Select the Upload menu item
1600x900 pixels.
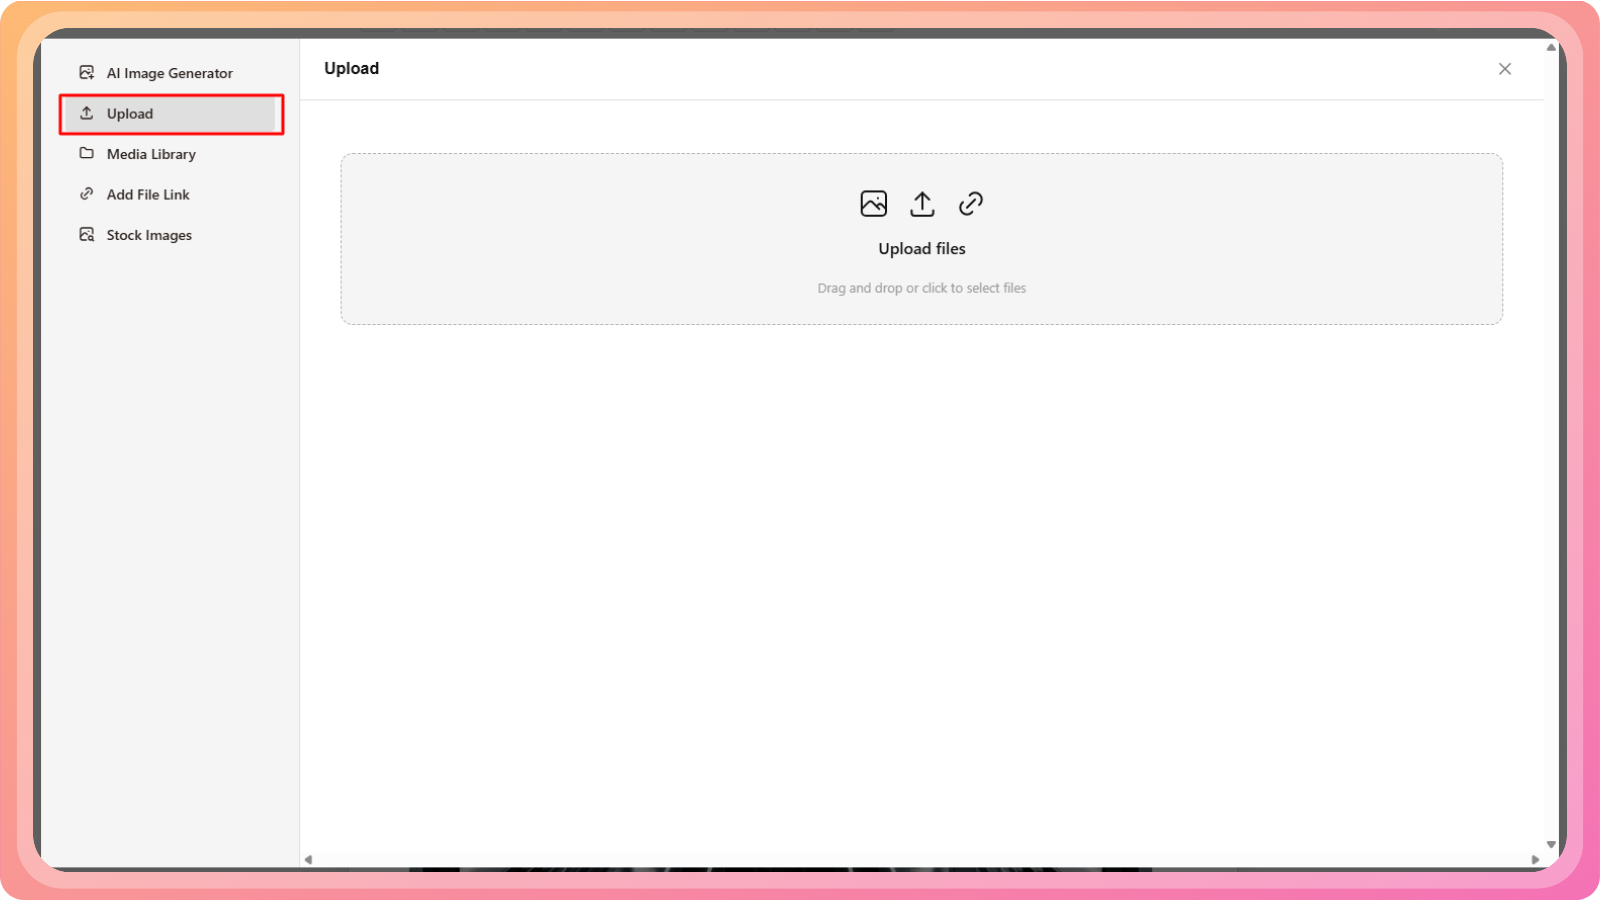[x=130, y=114]
